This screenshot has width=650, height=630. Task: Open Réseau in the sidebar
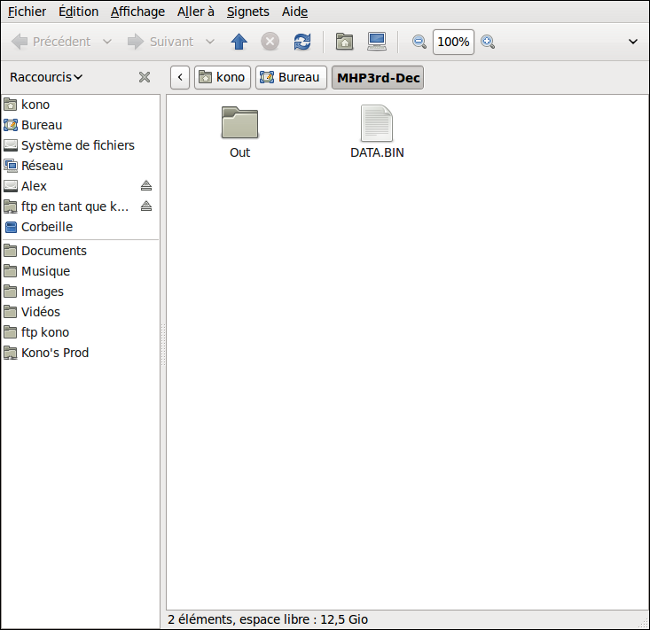point(80,165)
